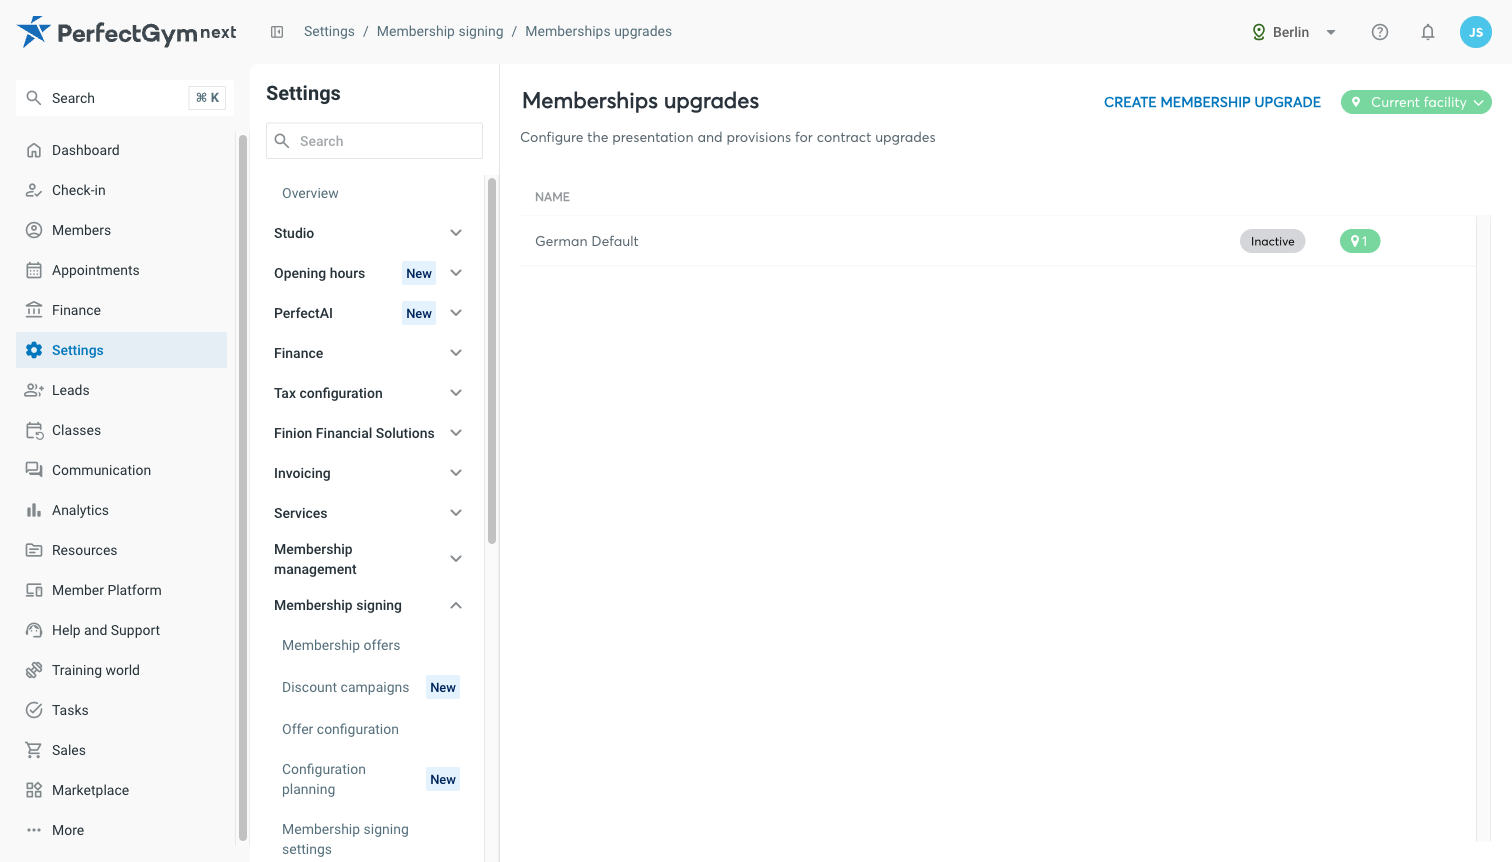1512x862 pixels.
Task: Click the Appointments calendar icon
Action: pyautogui.click(x=34, y=270)
